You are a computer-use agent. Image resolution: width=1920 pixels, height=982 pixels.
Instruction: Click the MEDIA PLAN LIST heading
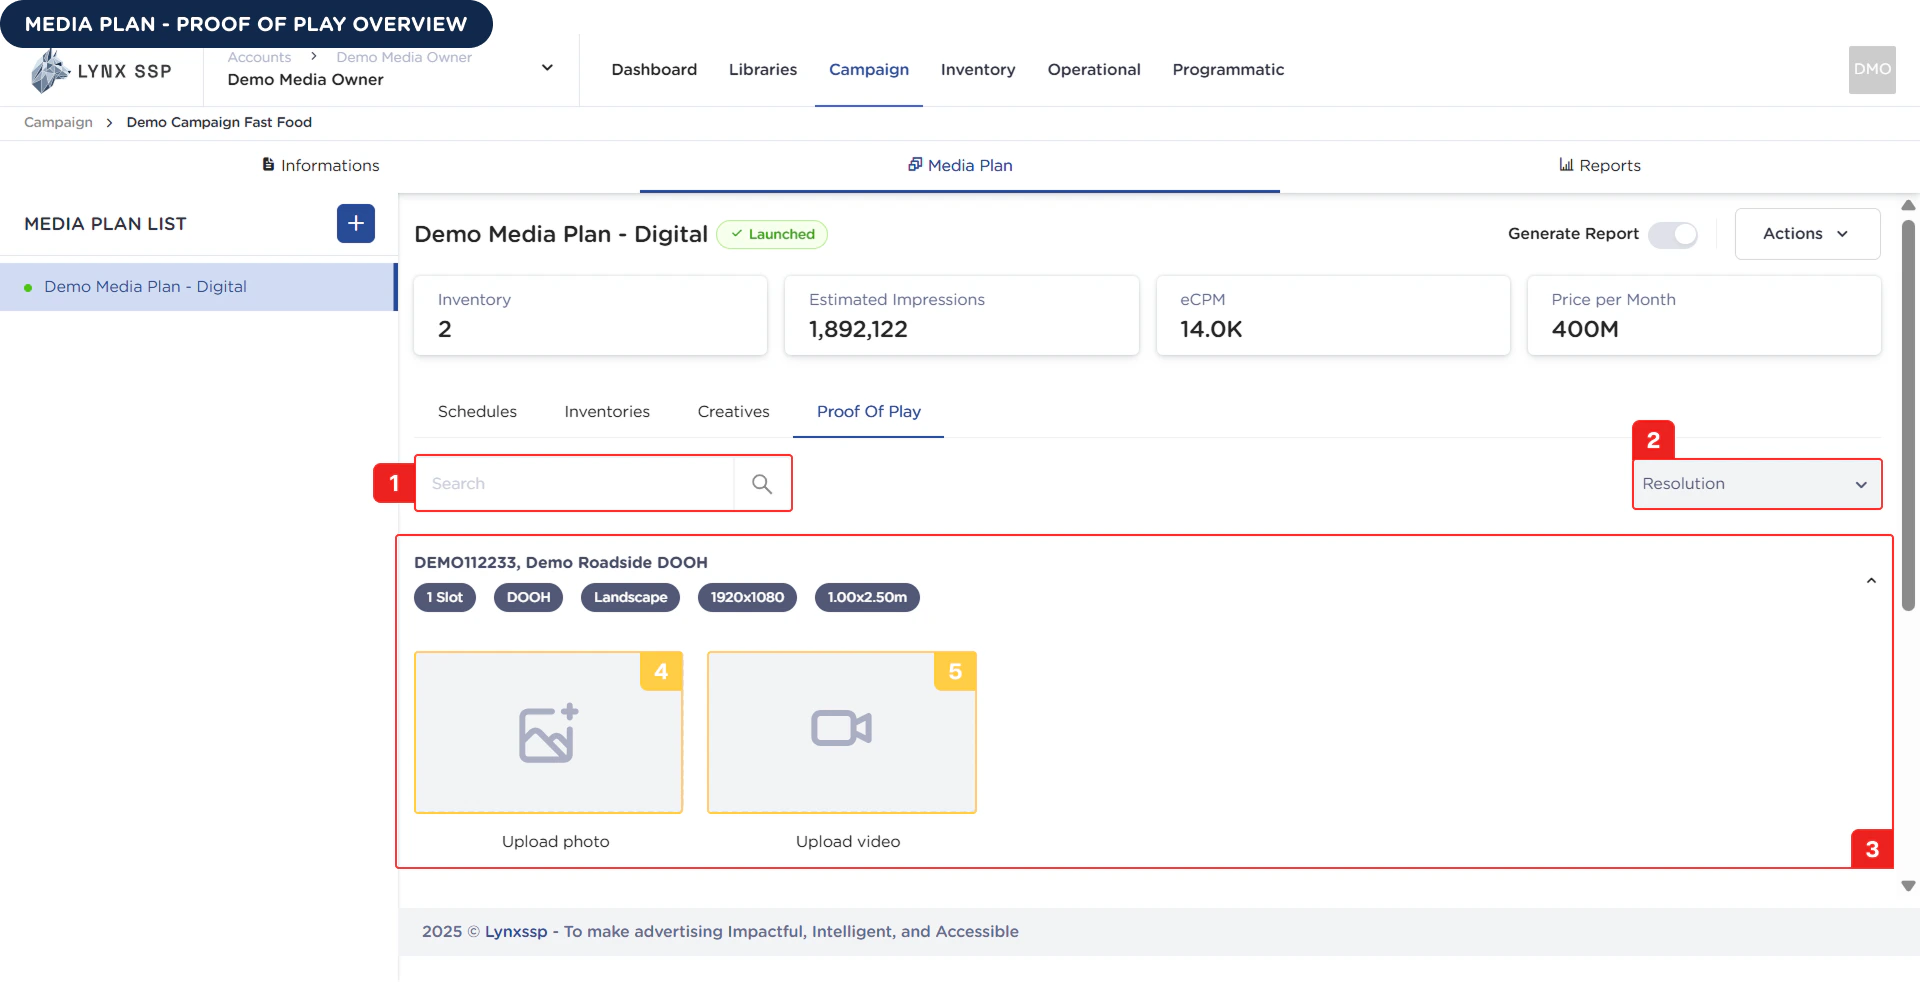click(105, 224)
